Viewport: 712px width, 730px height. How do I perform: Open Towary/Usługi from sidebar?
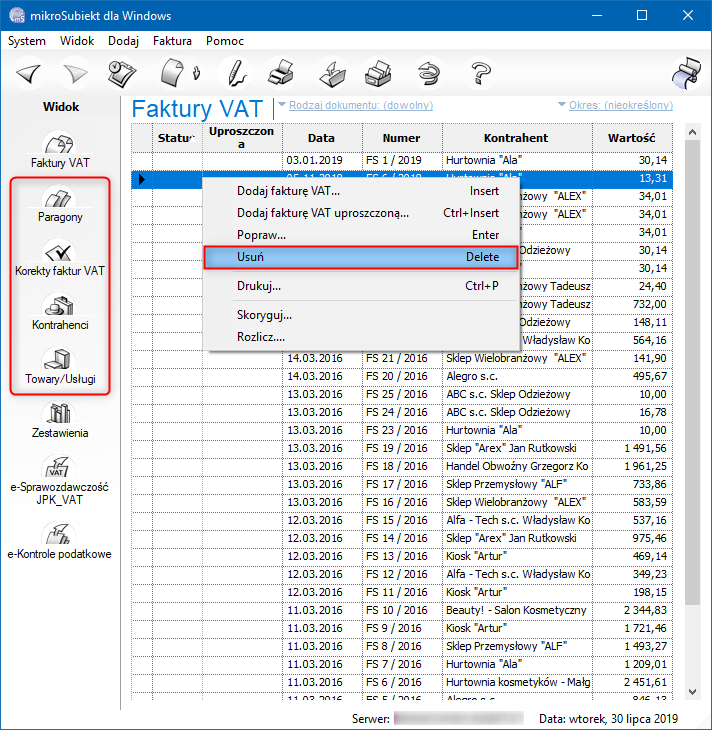pyautogui.click(x=60, y=366)
